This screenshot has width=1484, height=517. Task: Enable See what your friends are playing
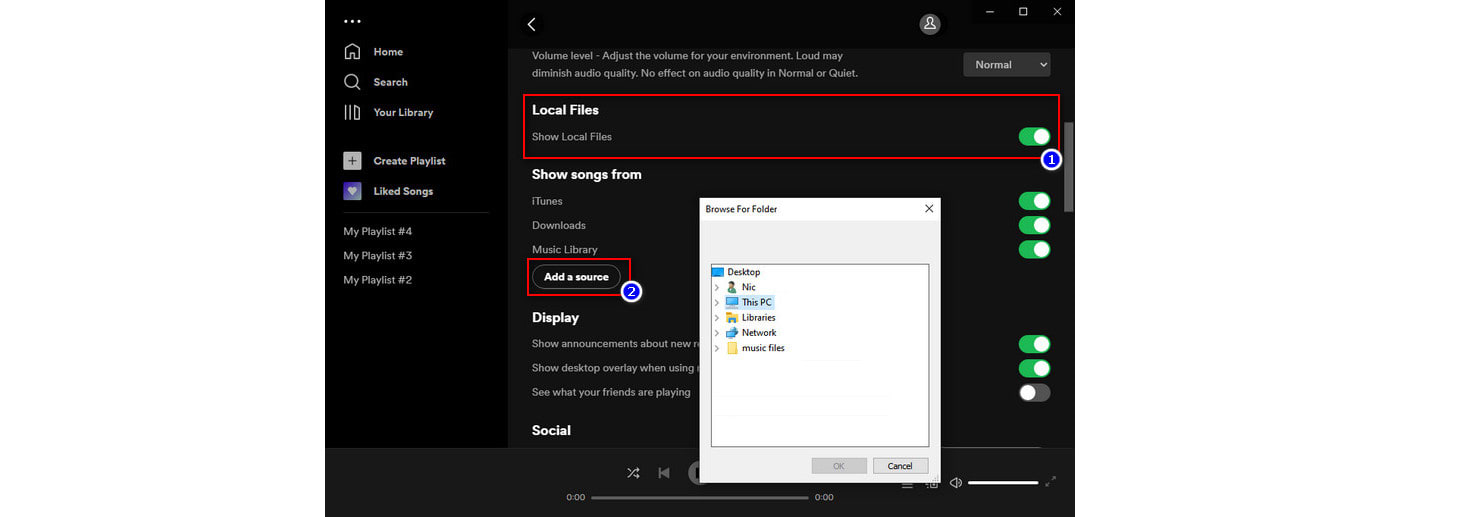(1034, 392)
